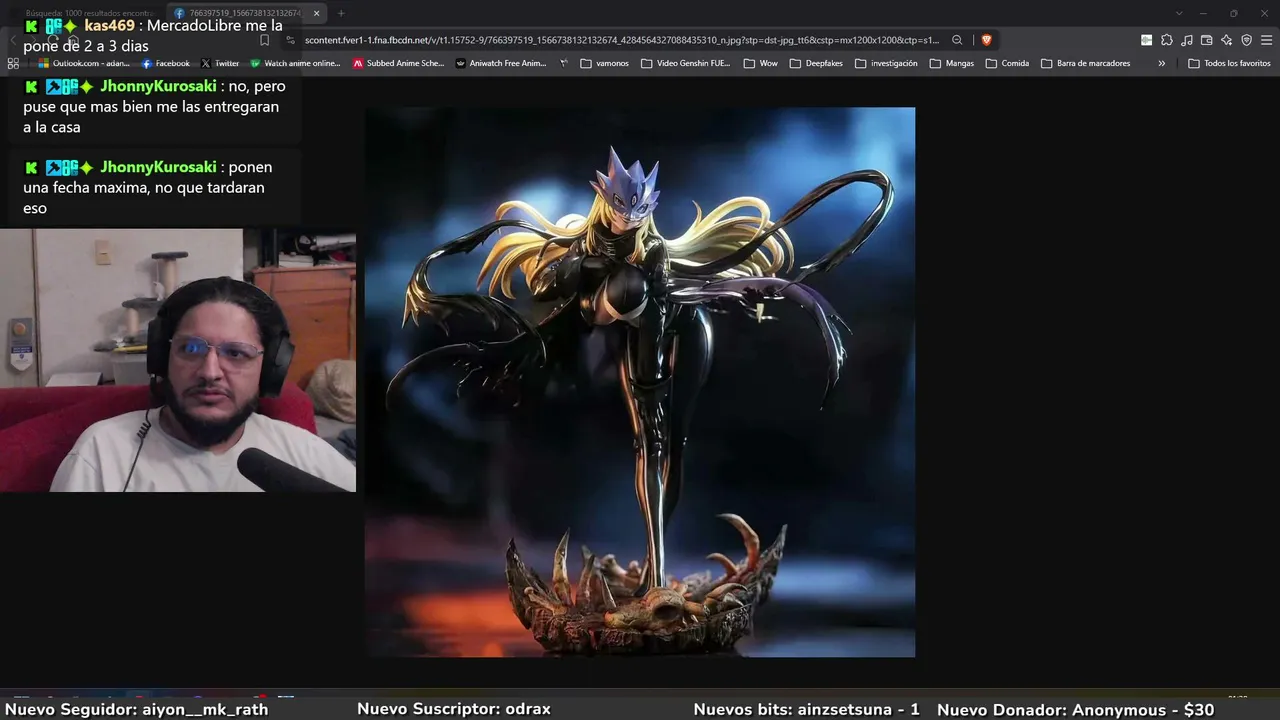Click the green media extension icon in toolbar
Viewport: 1280px width, 720px height.
(x=1146, y=40)
